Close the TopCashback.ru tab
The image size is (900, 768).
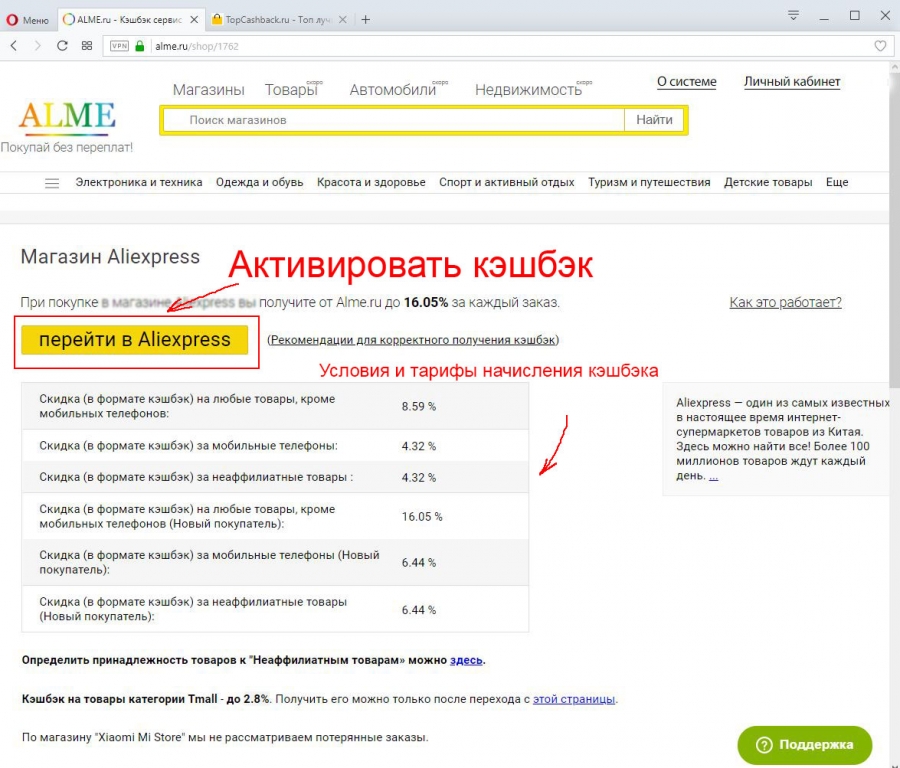click(x=343, y=20)
